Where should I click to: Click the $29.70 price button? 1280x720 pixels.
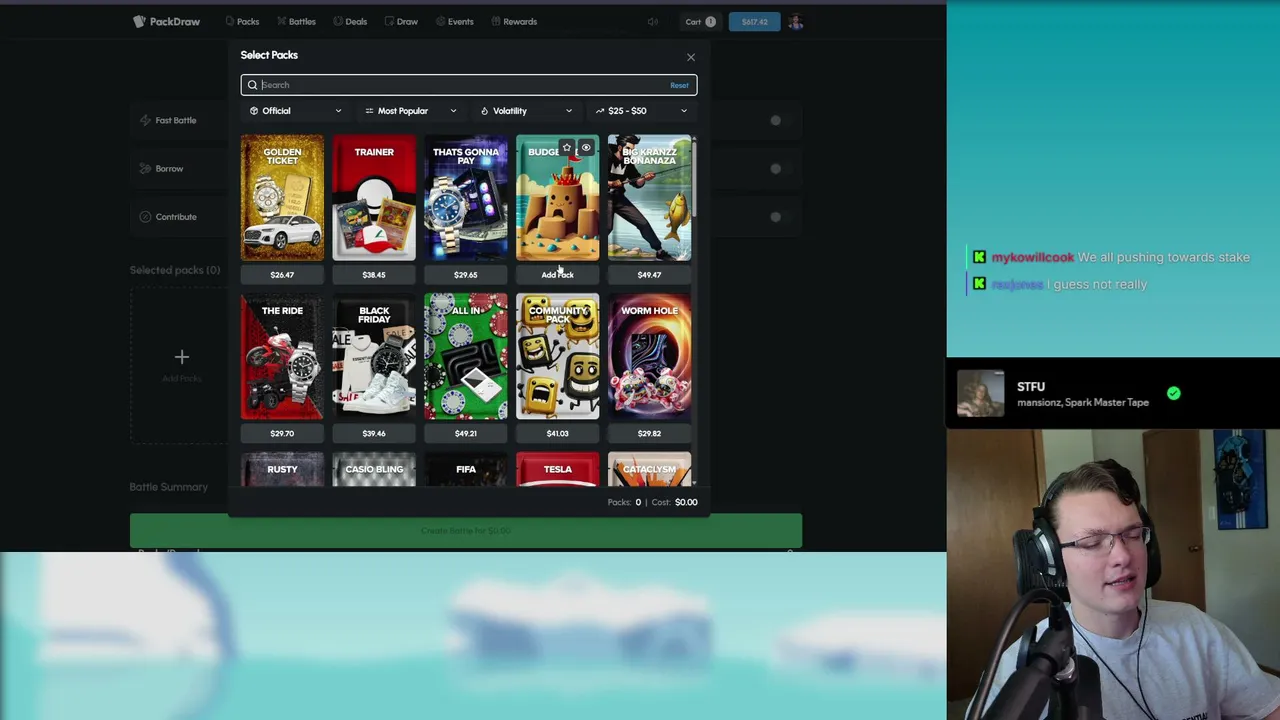(x=282, y=434)
